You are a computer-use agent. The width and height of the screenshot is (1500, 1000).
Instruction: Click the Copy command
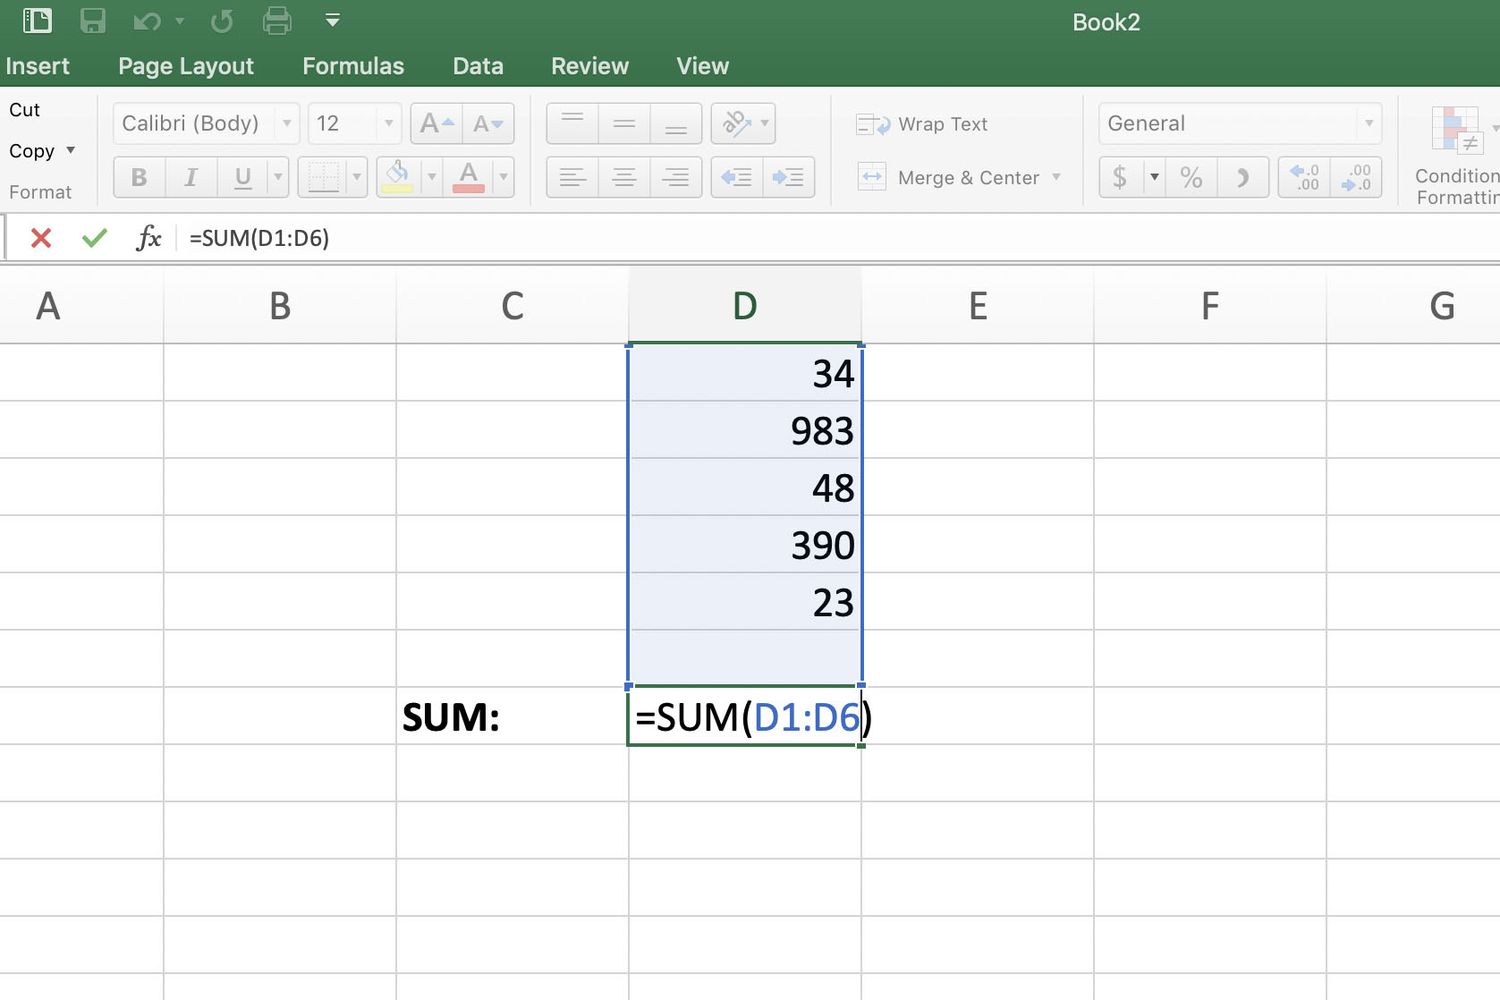pos(33,151)
